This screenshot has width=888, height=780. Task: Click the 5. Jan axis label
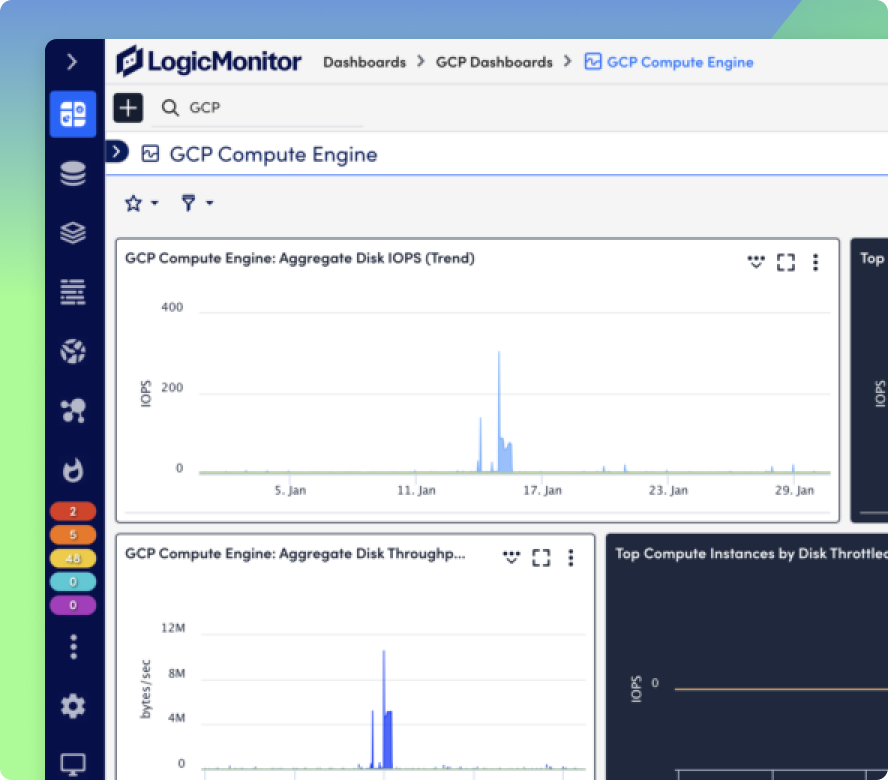coord(290,490)
